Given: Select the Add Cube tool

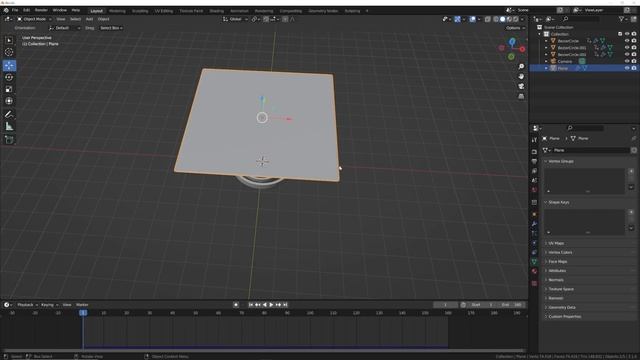Looking at the screenshot, I should click(9, 140).
